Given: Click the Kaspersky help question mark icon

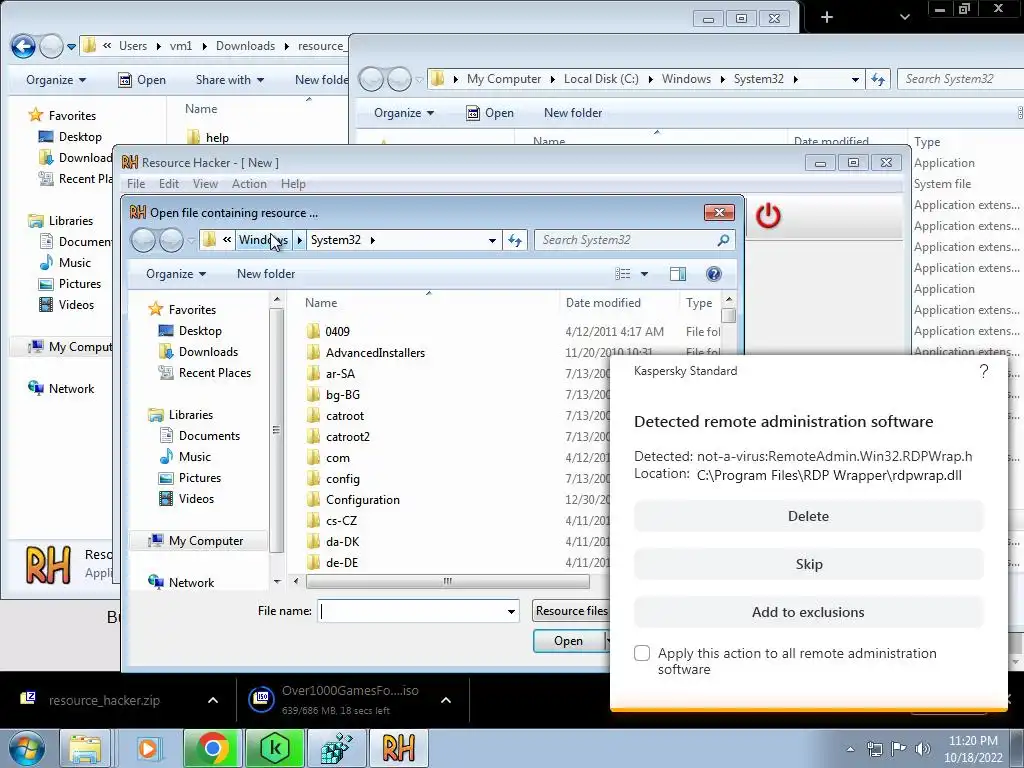Looking at the screenshot, I should (984, 372).
